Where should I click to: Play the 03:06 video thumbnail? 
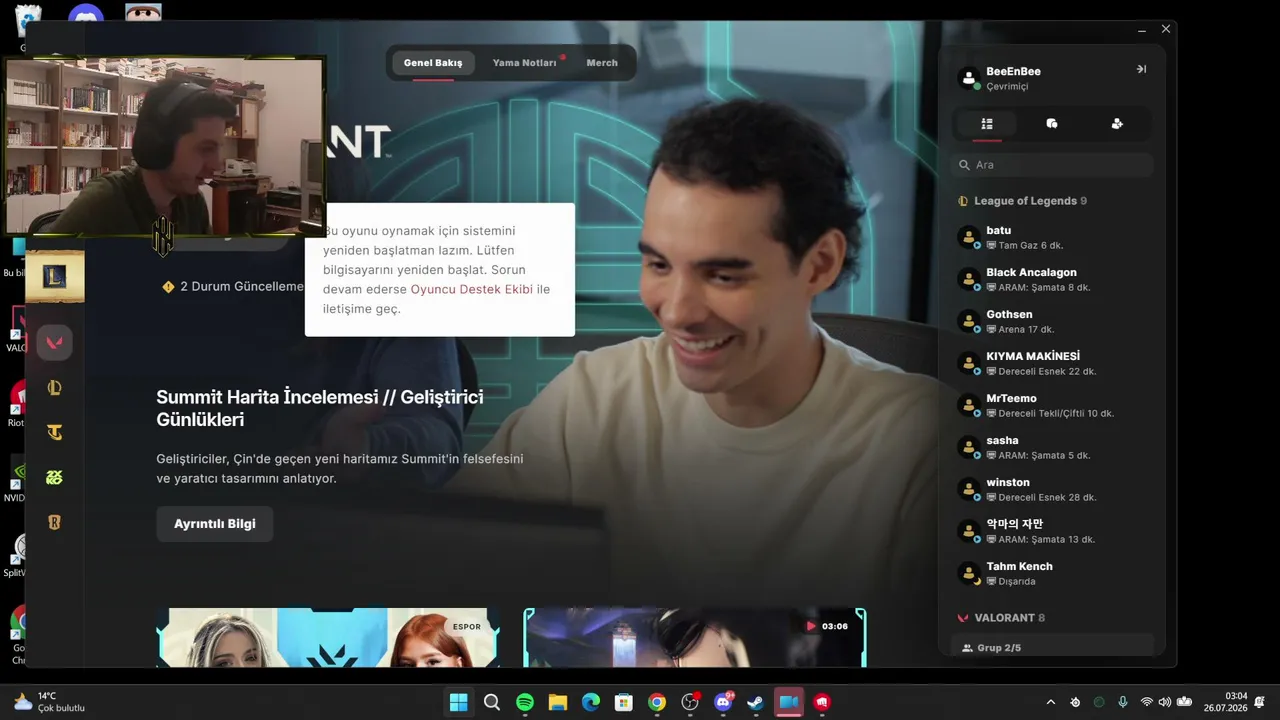pyautogui.click(x=695, y=637)
